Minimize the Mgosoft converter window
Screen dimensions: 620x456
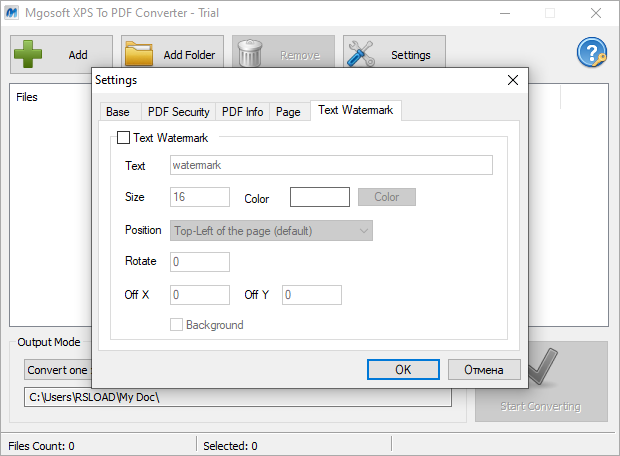(x=505, y=13)
